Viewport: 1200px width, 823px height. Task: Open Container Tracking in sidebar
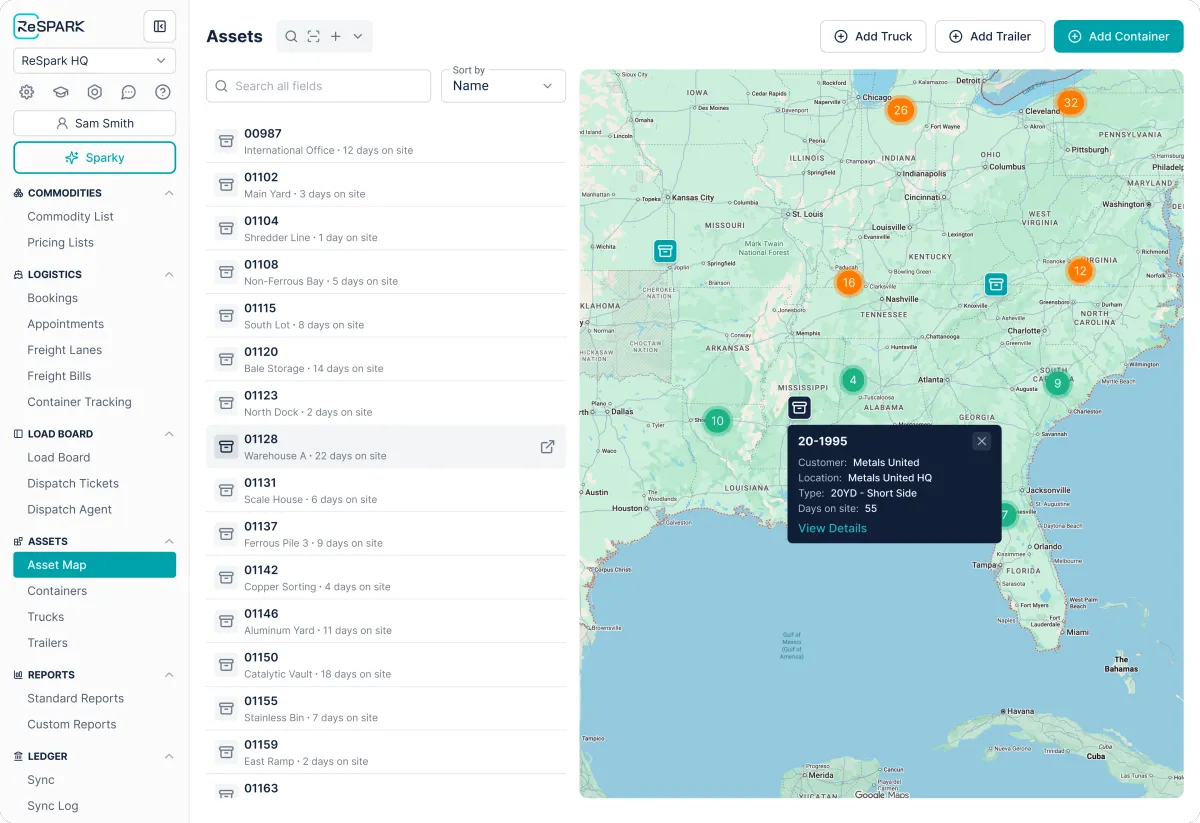pyautogui.click(x=79, y=402)
